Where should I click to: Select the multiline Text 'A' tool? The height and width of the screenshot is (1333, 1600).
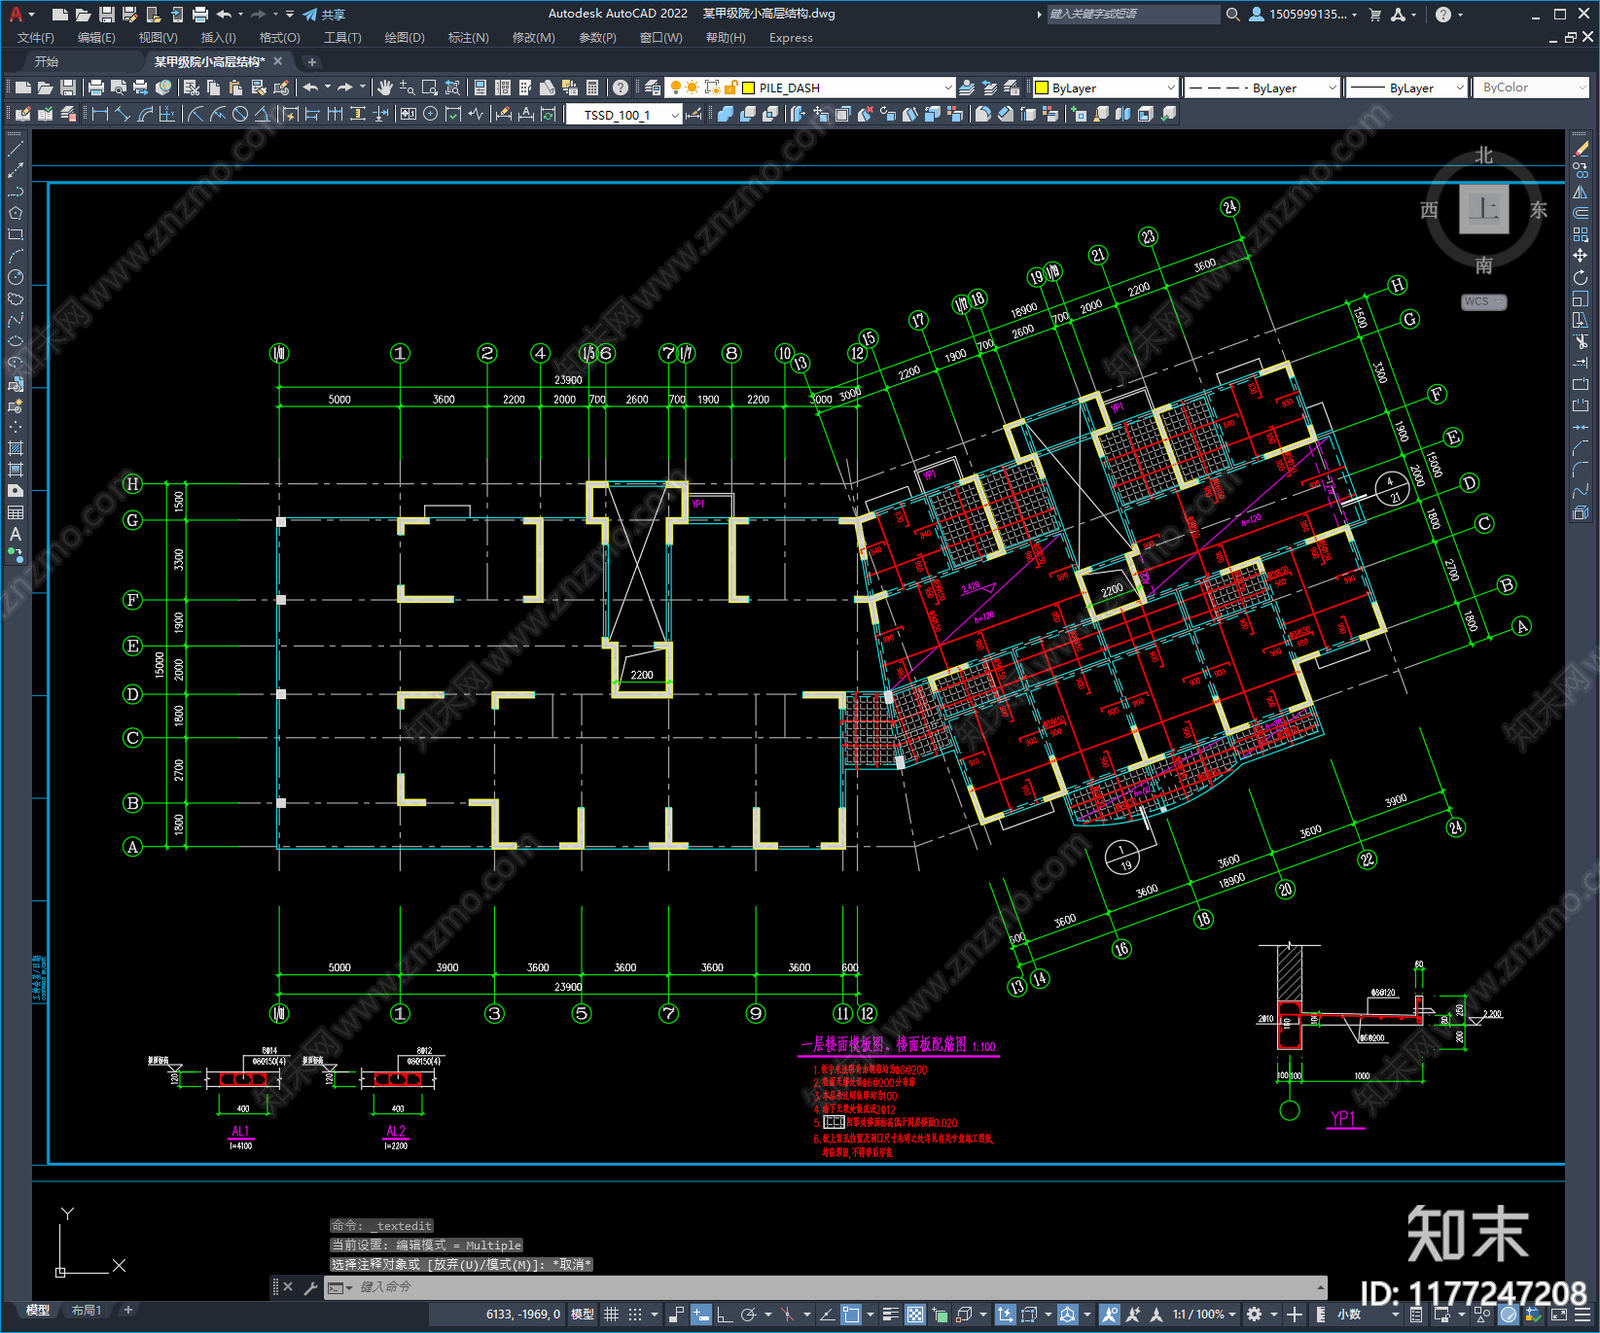coord(15,534)
